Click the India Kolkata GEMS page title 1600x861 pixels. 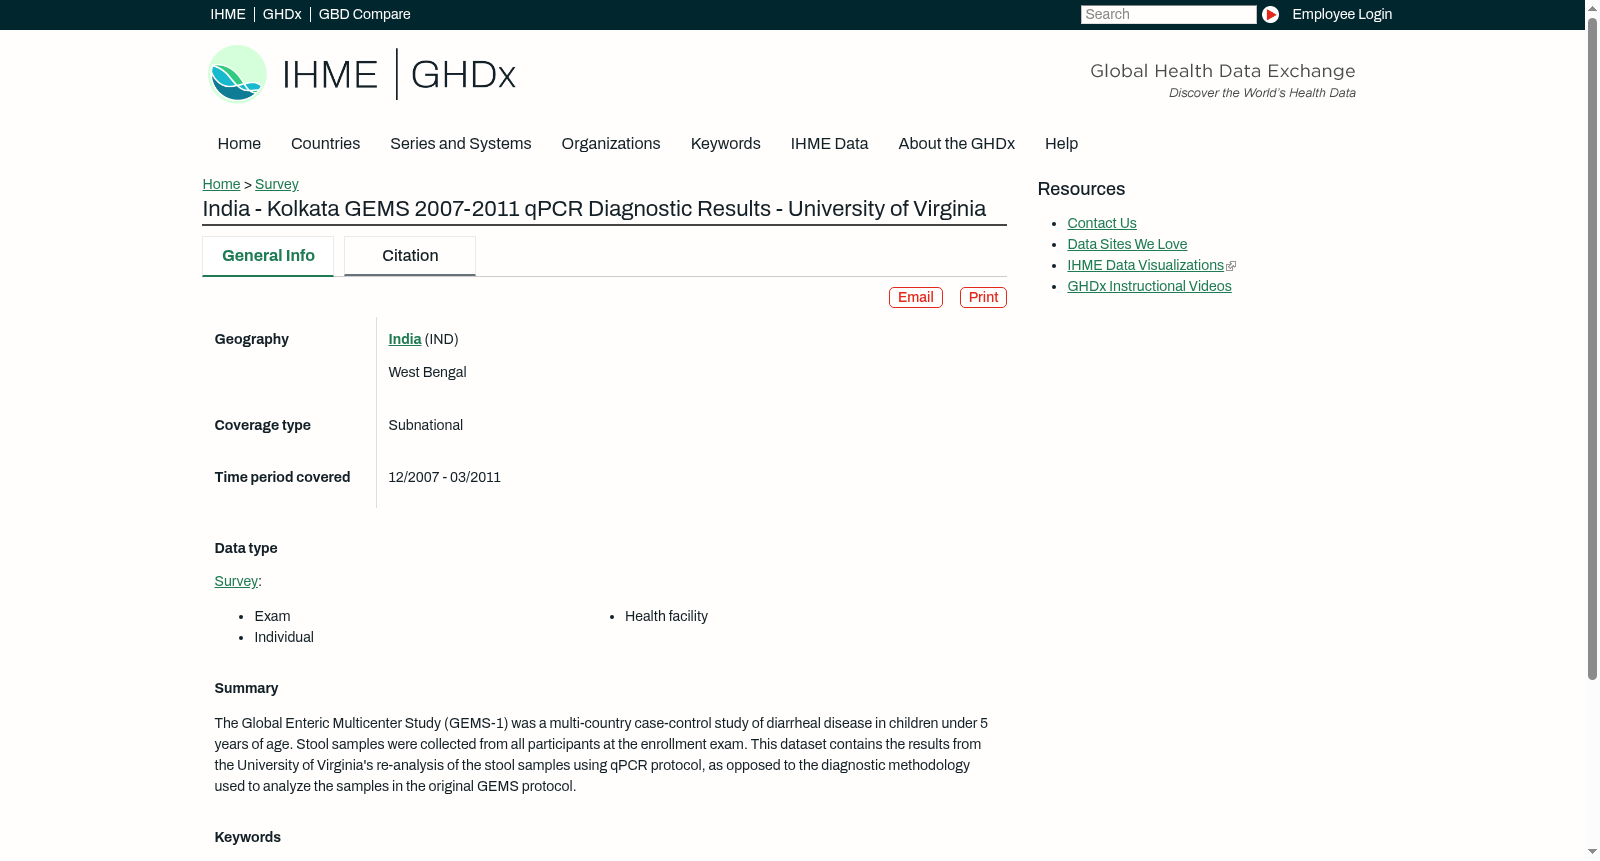pos(594,209)
